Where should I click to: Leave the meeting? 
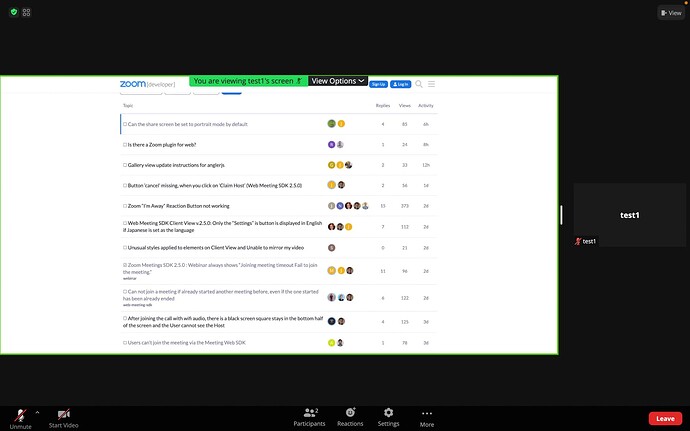[665, 419]
